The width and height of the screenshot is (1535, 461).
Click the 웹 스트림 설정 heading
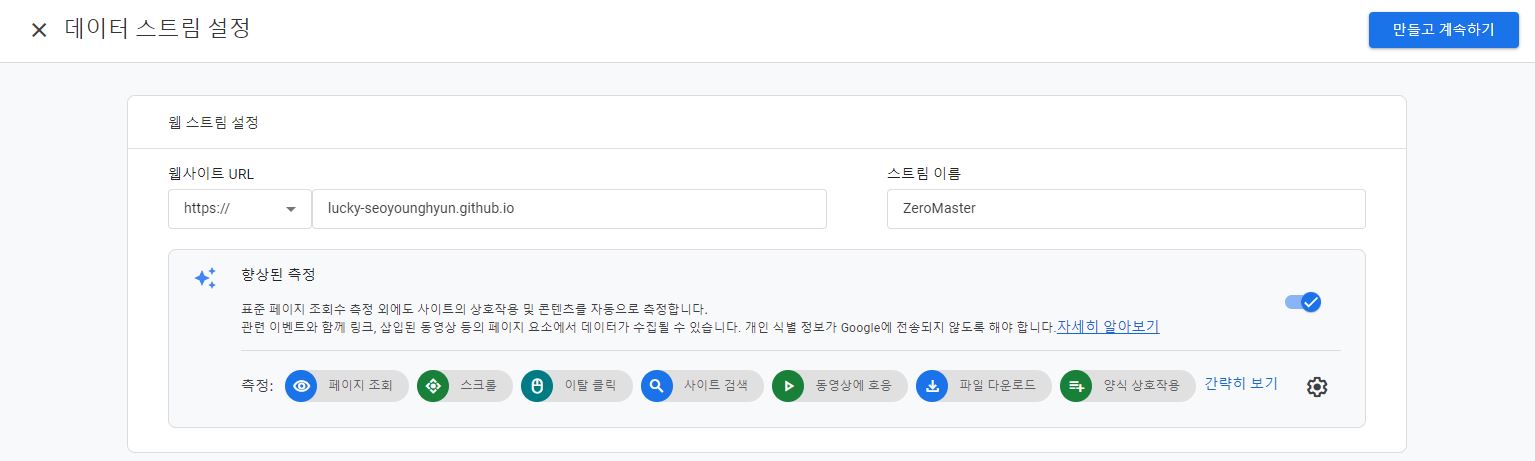[x=213, y=123]
